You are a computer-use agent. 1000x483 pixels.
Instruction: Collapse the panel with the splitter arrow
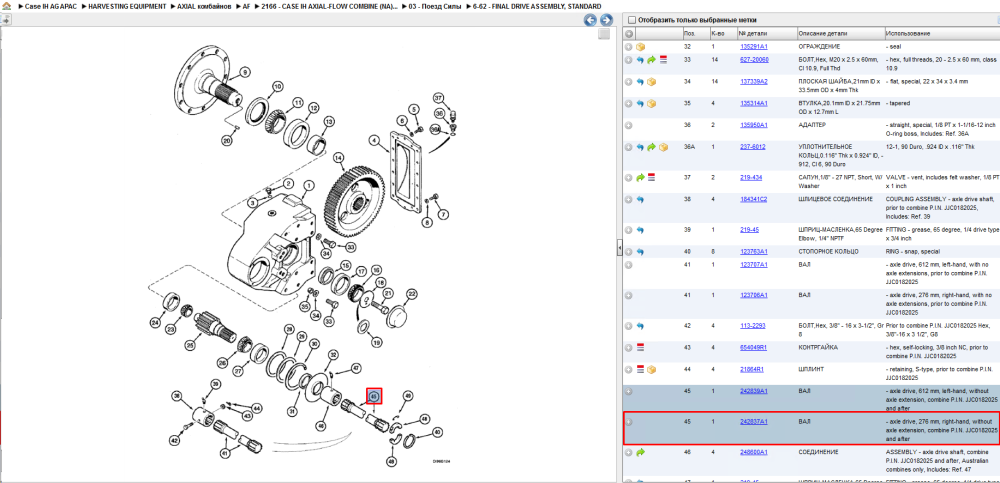[619, 249]
